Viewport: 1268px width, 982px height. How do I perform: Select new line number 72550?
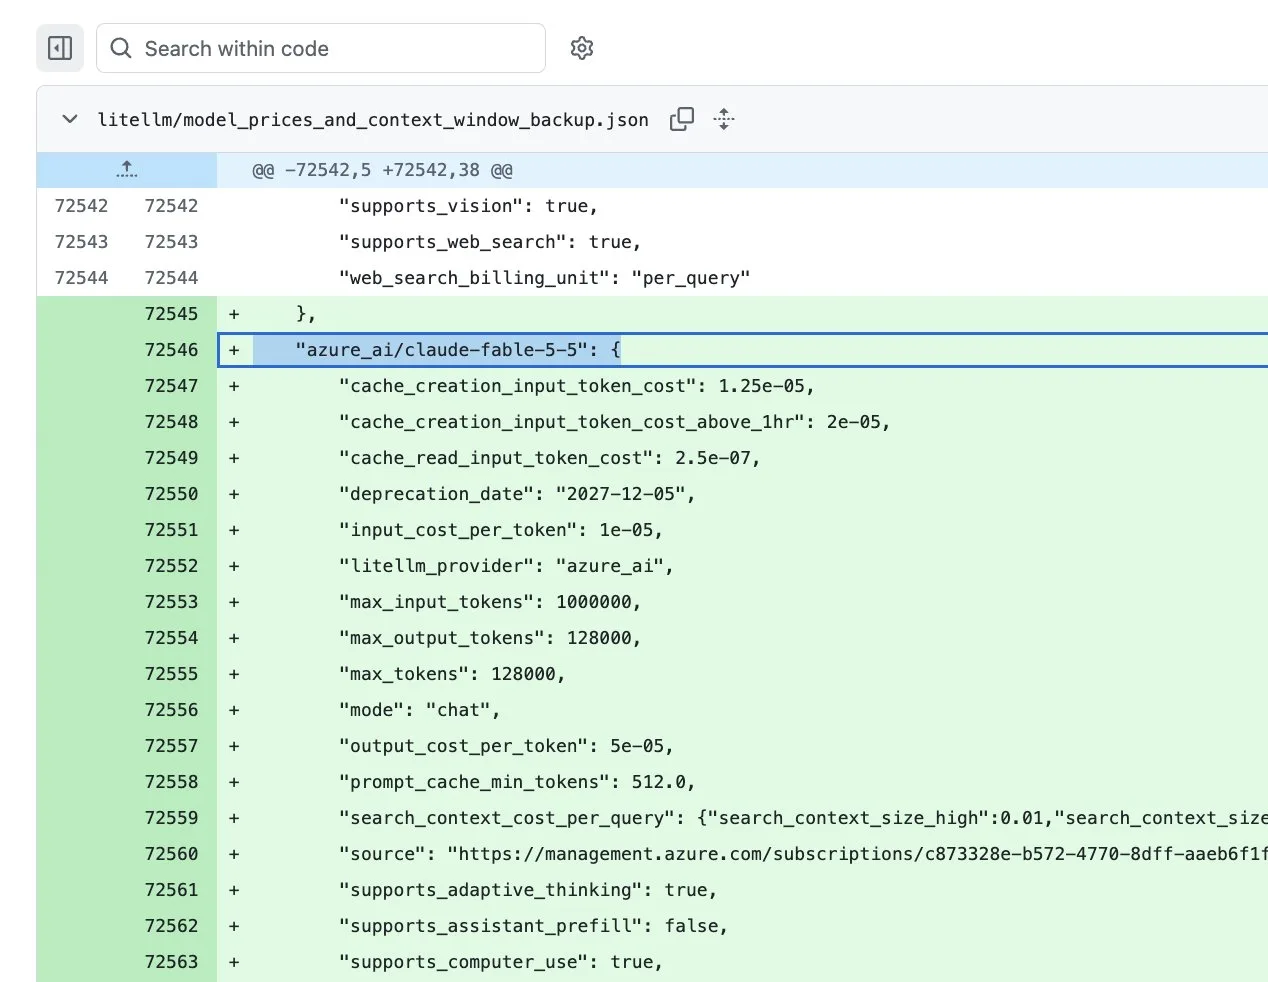pyautogui.click(x=171, y=494)
